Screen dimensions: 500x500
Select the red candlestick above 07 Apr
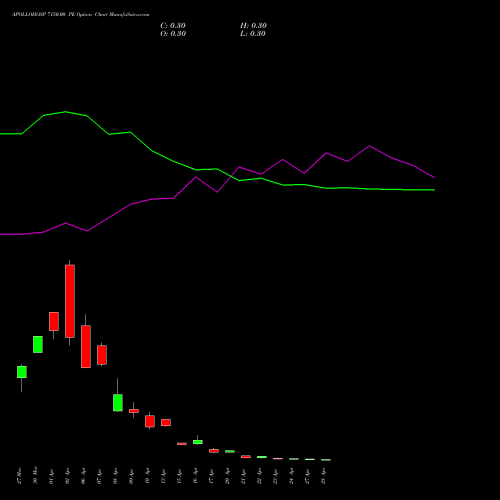(x=102, y=355)
